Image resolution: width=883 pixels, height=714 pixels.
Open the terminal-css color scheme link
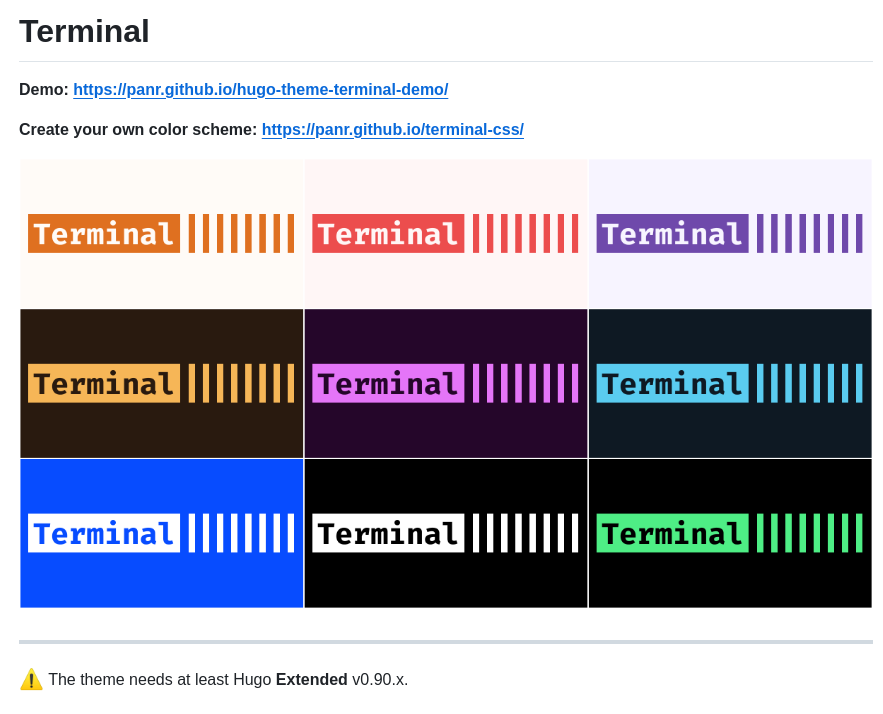393,129
